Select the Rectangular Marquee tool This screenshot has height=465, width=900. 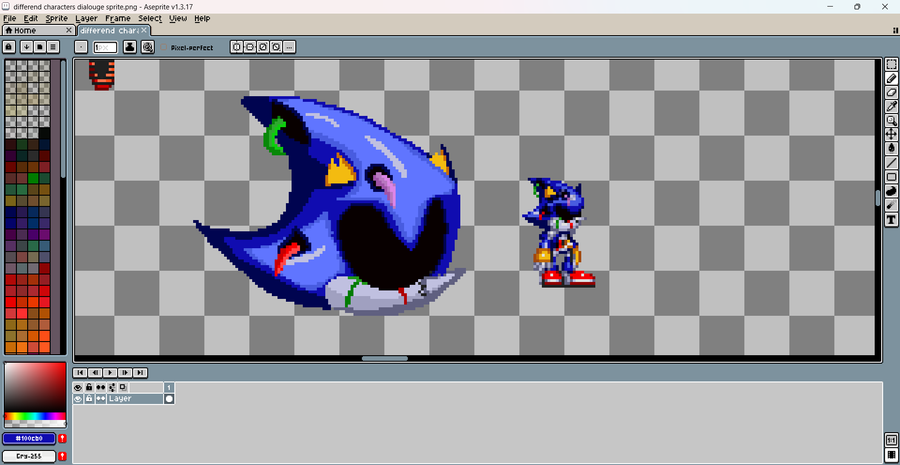click(x=891, y=64)
